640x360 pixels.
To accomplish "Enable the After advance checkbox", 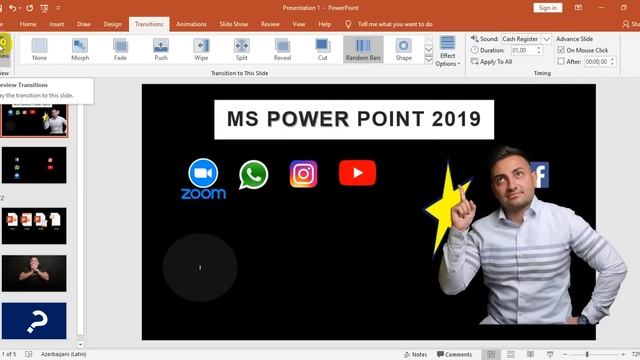I will click(x=561, y=61).
